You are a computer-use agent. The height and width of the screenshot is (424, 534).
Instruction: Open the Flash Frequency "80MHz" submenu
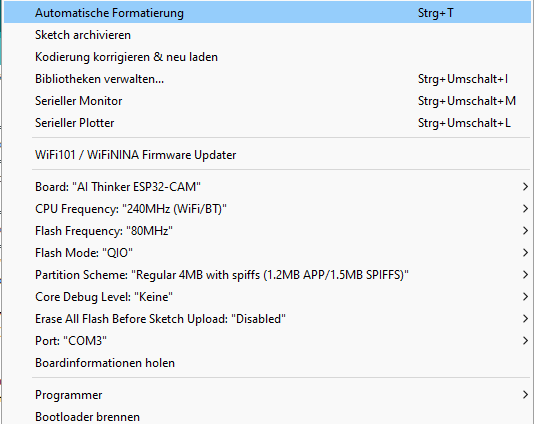pyautogui.click(x=267, y=231)
